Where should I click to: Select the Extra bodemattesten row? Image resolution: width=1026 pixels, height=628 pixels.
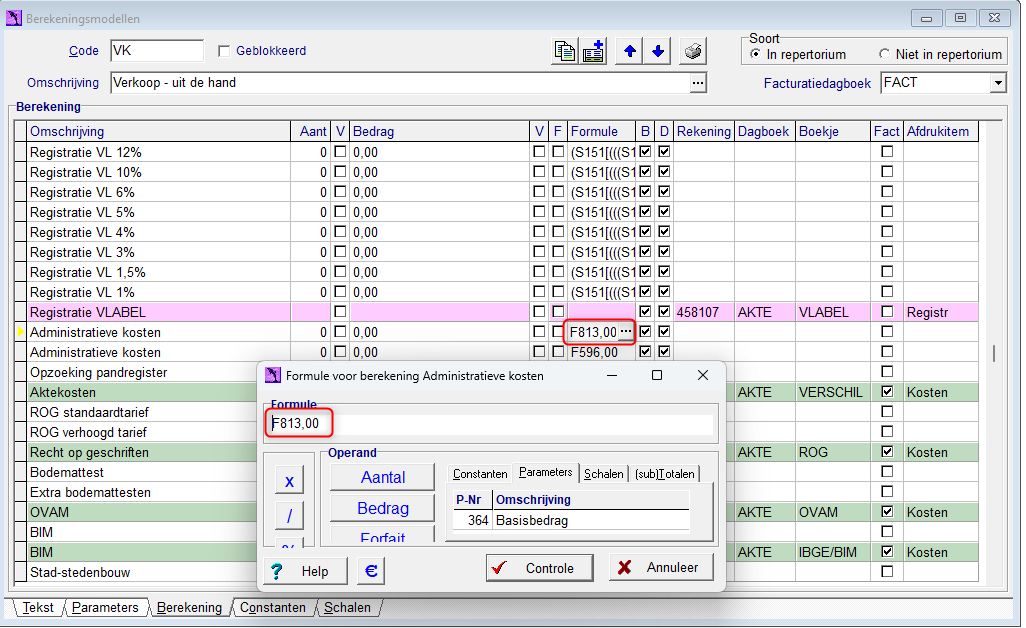point(143,492)
